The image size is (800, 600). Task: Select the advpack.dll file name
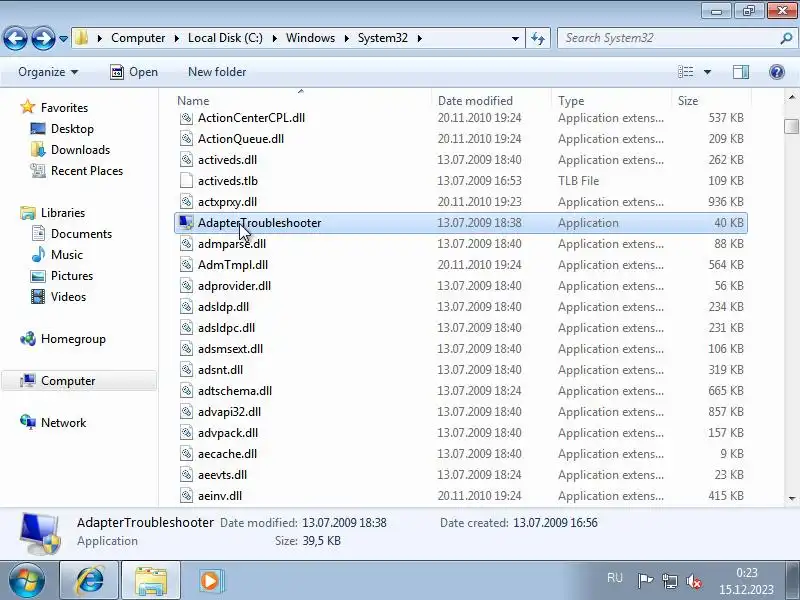point(228,433)
